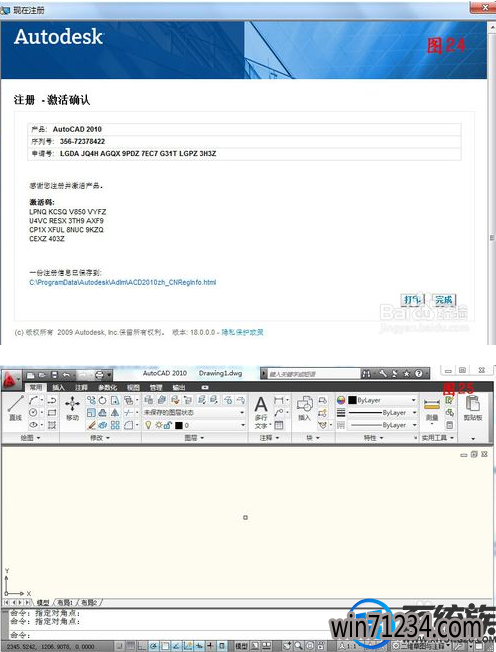Open the Layer Properties manager icon
This screenshot has height=652, width=496.
[148, 400]
